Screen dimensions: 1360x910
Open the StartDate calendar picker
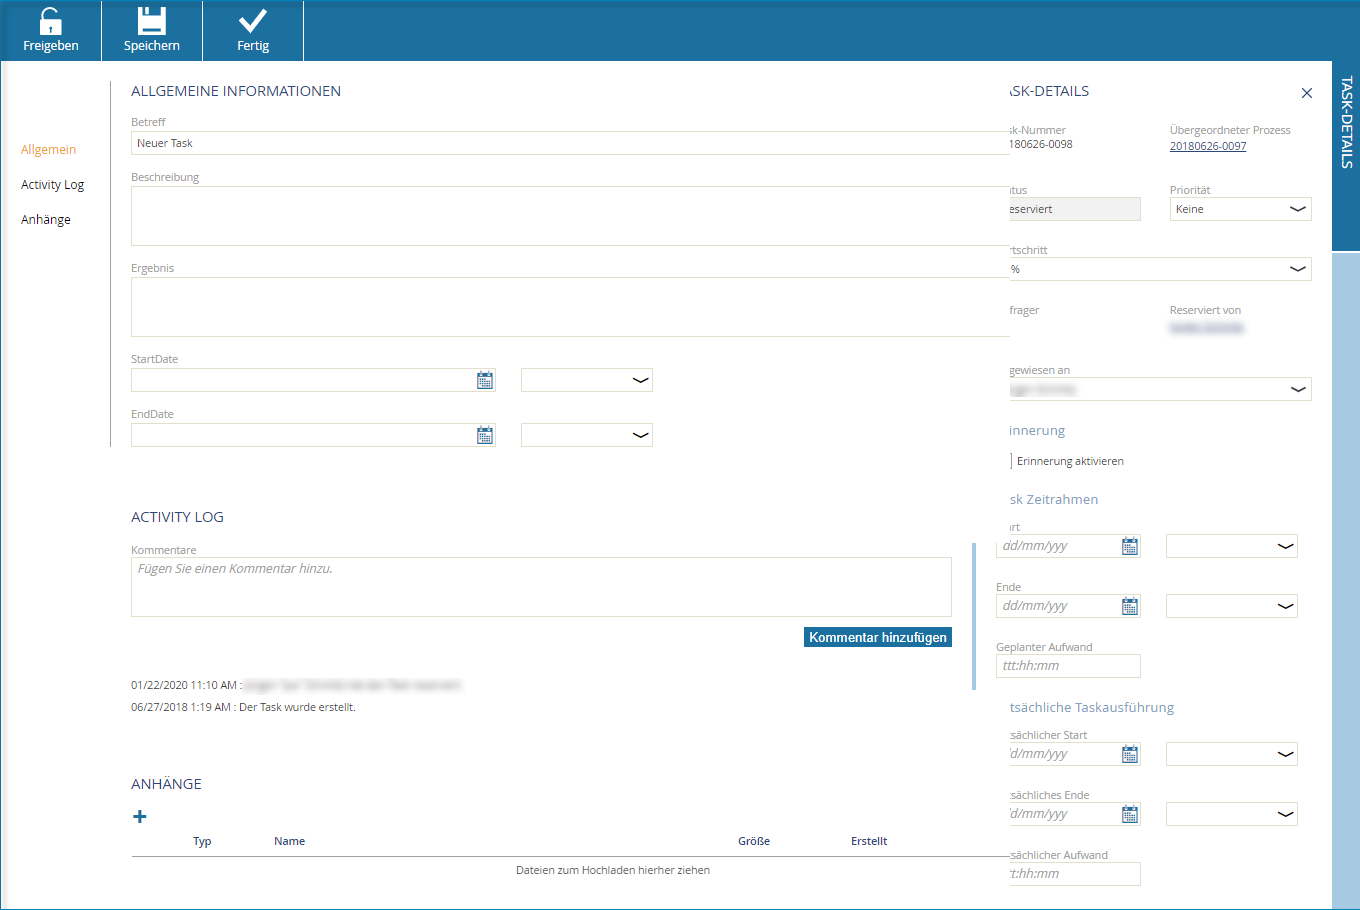(x=485, y=380)
